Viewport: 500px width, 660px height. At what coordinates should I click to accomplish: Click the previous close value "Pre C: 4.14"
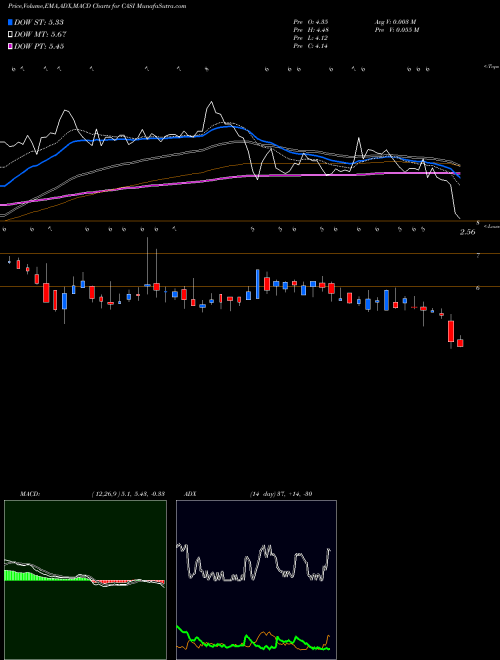pos(311,46)
